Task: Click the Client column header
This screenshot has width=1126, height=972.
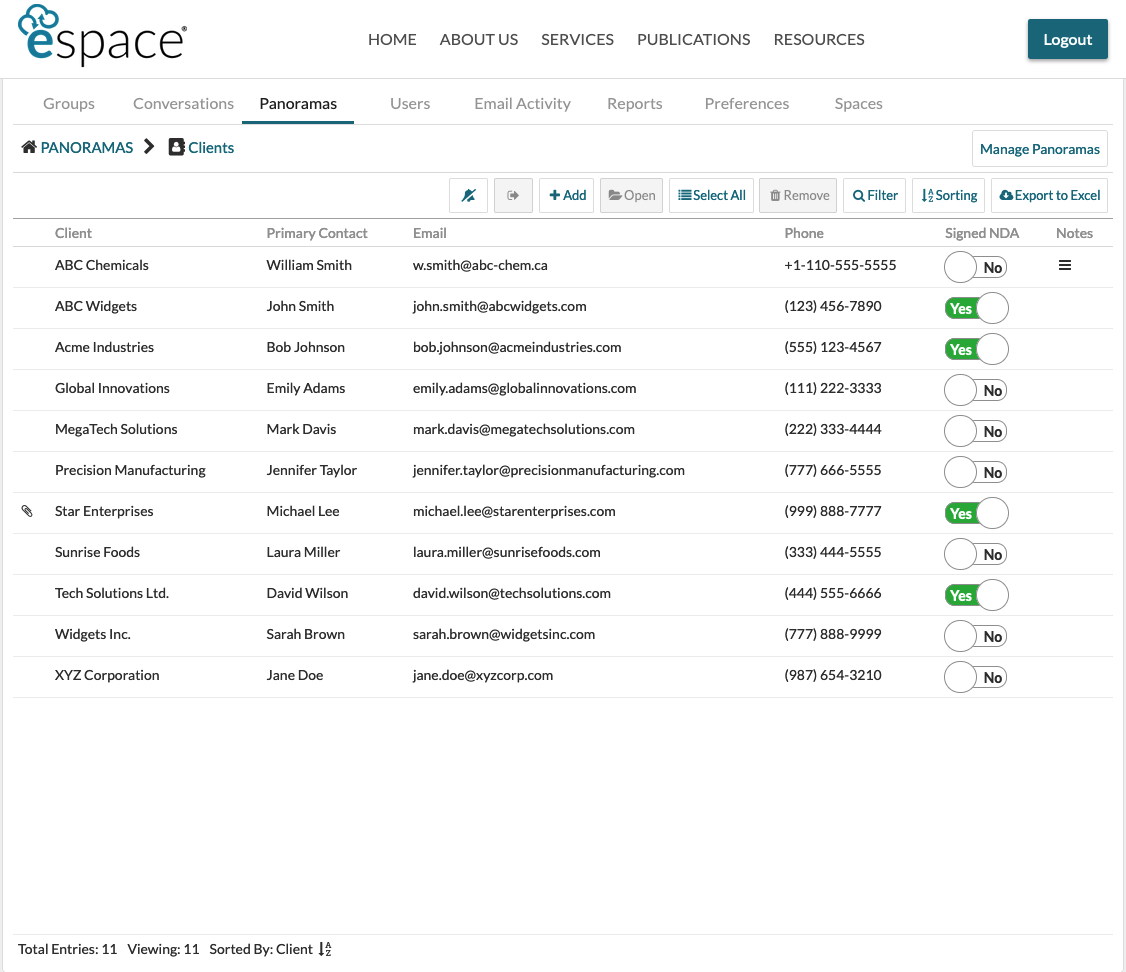Action: click(73, 233)
